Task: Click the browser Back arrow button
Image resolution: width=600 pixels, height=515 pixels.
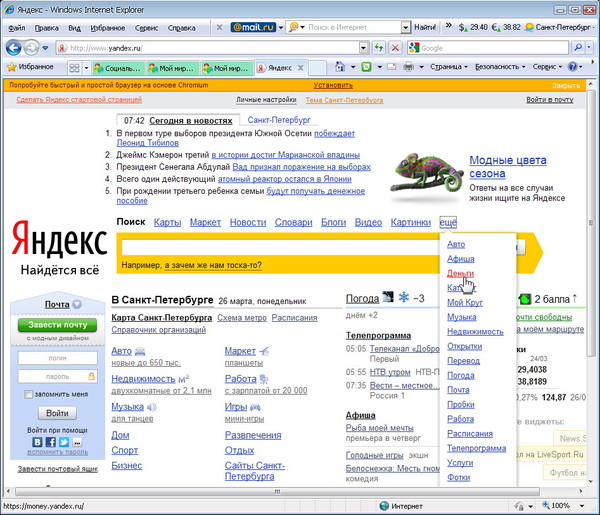Action: [x=14, y=48]
